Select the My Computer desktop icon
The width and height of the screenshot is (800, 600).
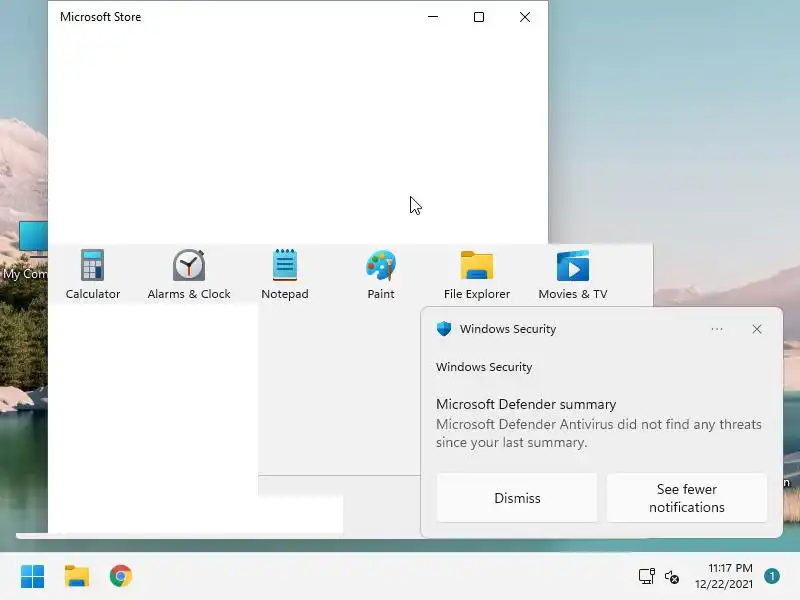pos(24,251)
